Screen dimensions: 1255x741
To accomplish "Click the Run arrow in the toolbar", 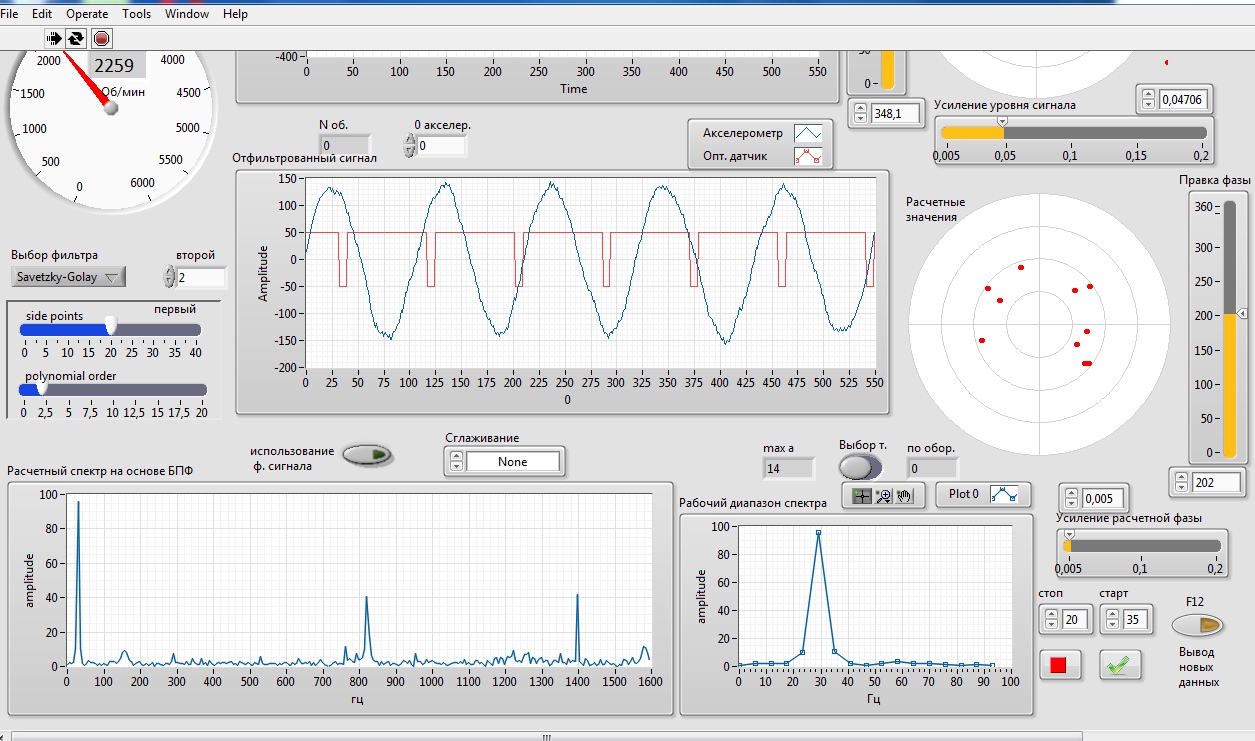I will coord(54,38).
